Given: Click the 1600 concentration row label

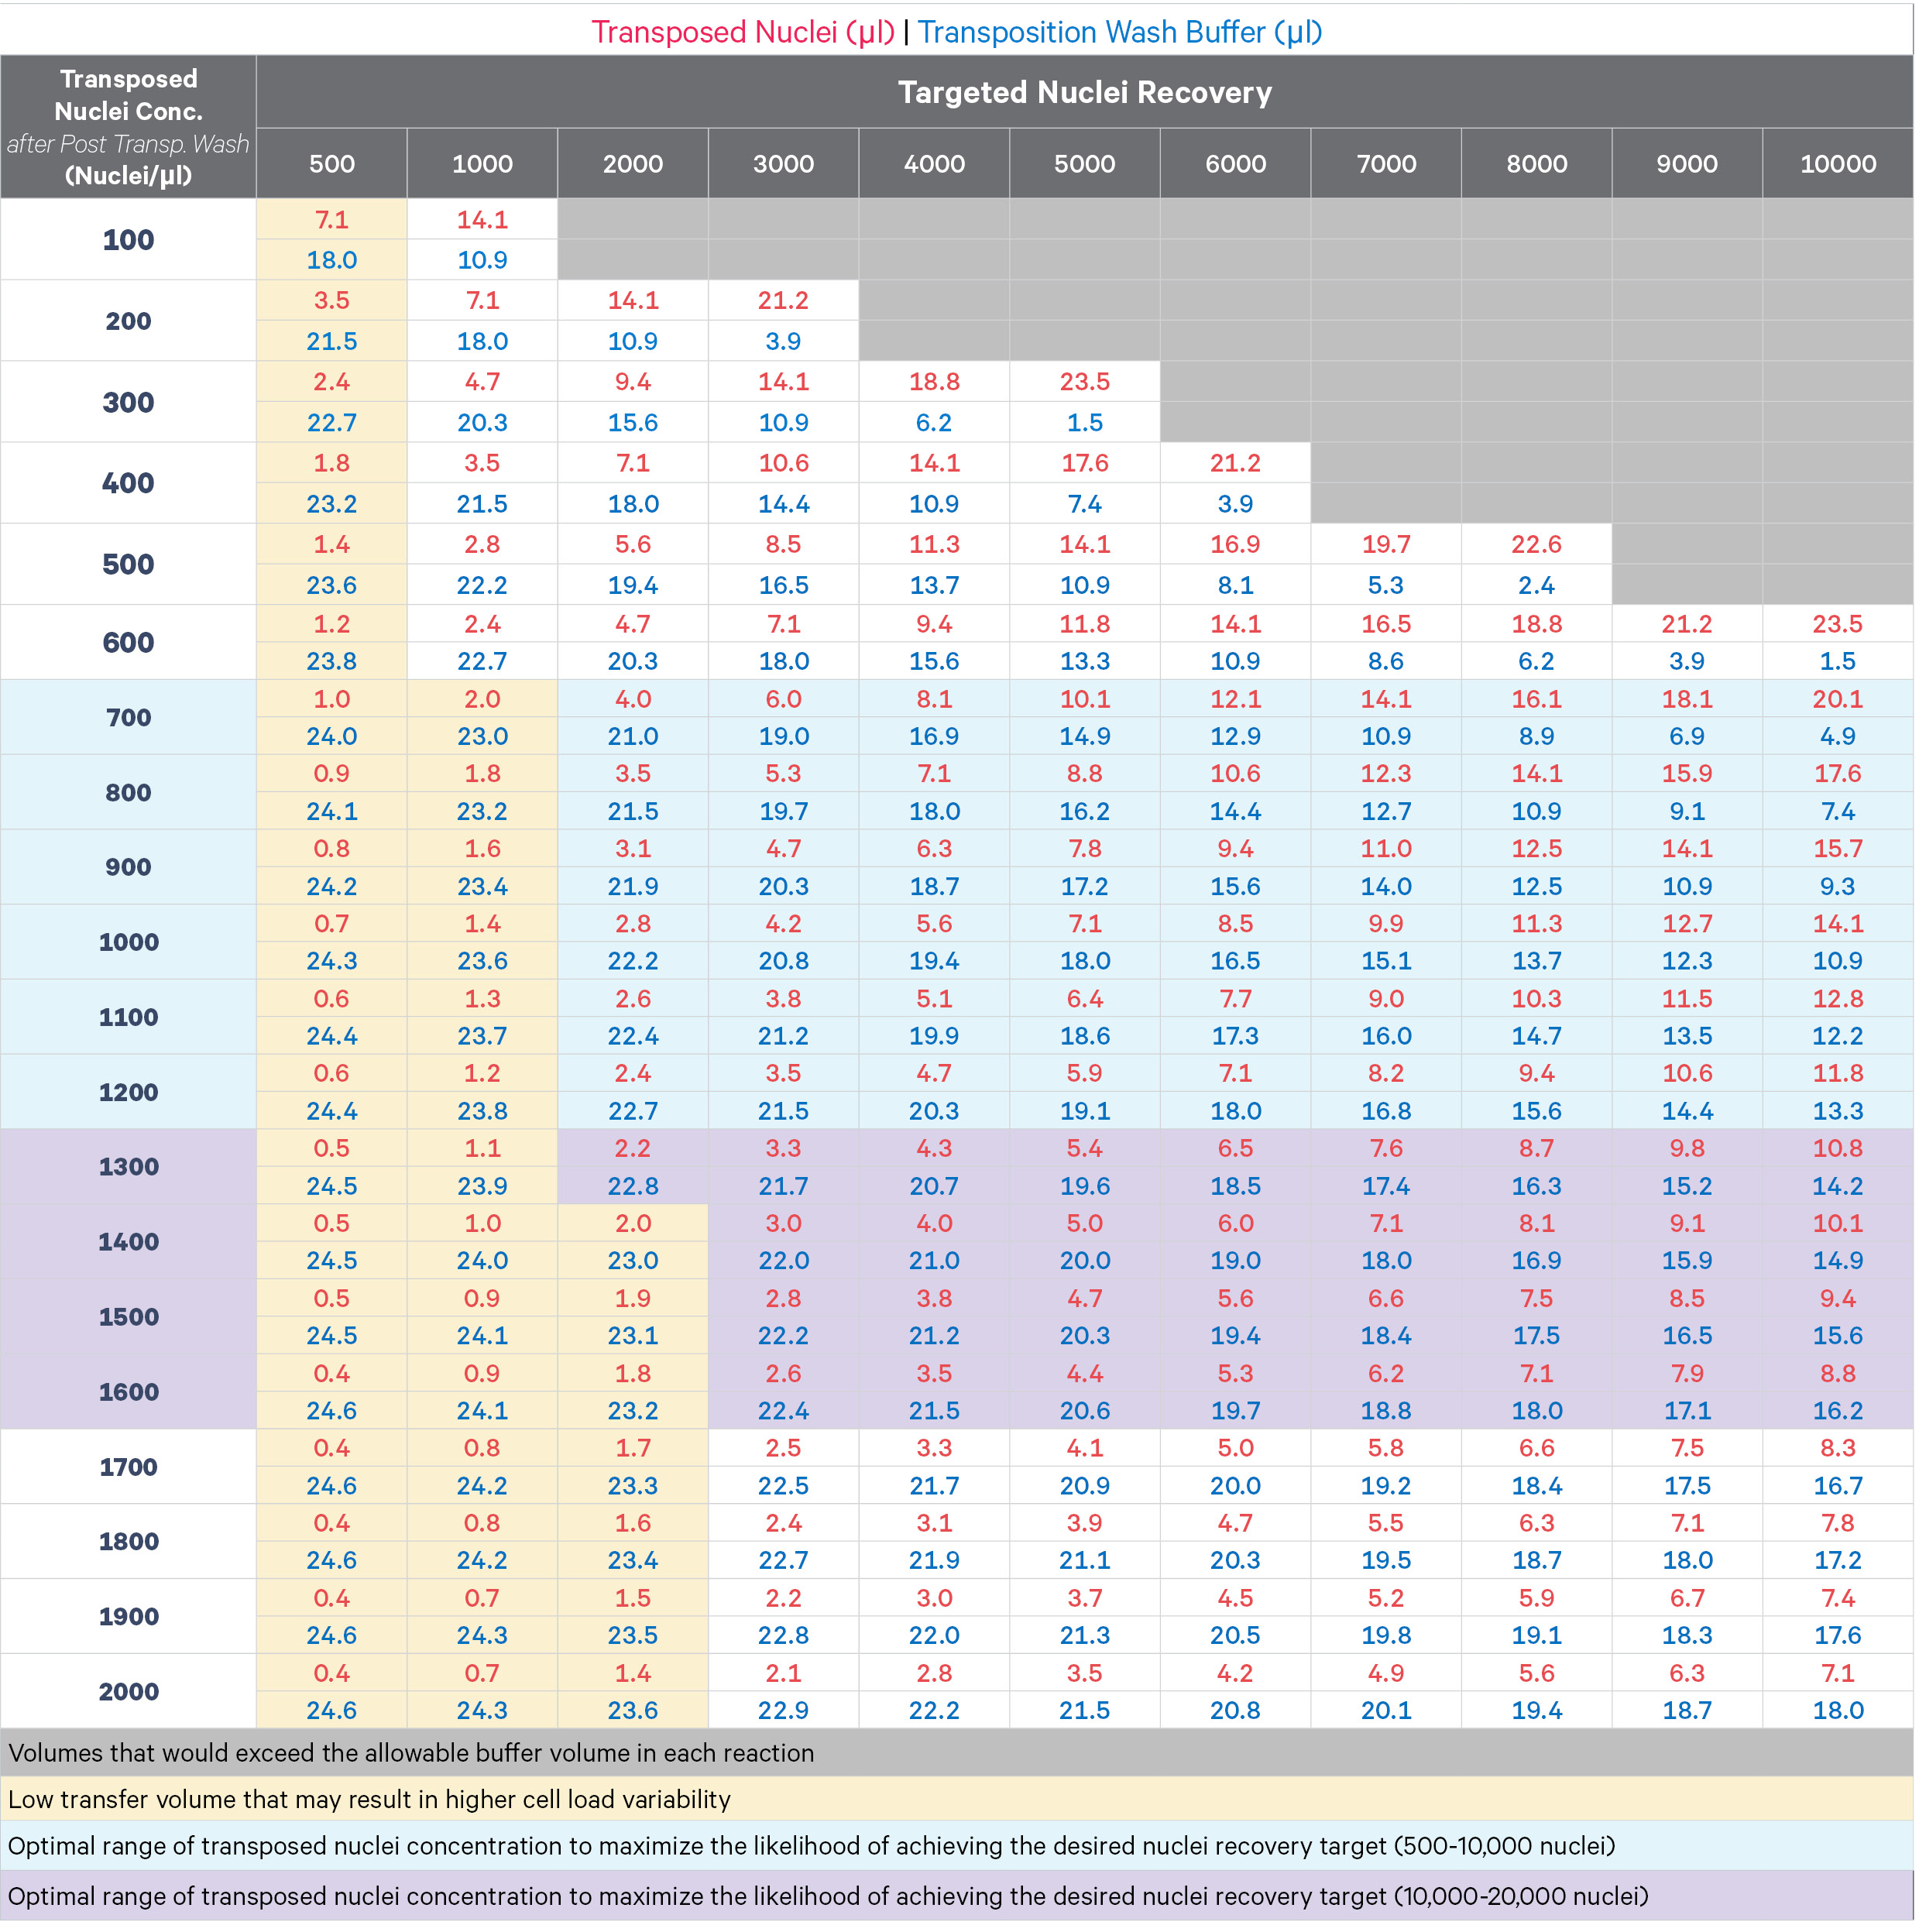Looking at the screenshot, I should coord(128,1391).
